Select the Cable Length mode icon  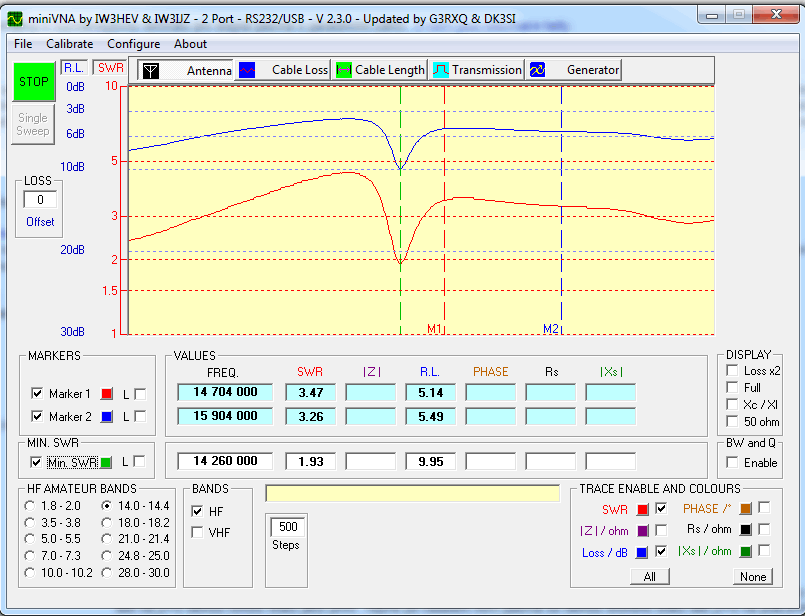pos(344,70)
